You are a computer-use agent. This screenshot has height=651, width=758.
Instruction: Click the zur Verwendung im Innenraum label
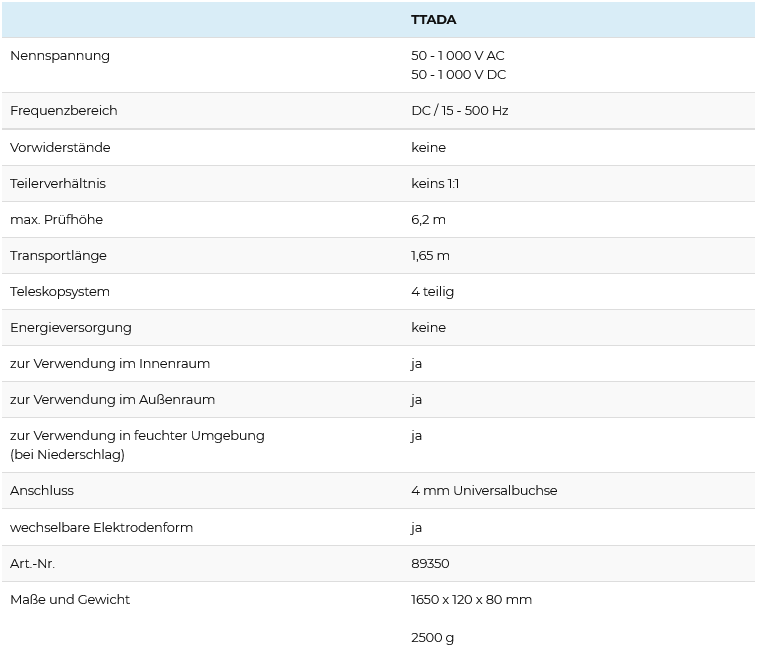(110, 363)
